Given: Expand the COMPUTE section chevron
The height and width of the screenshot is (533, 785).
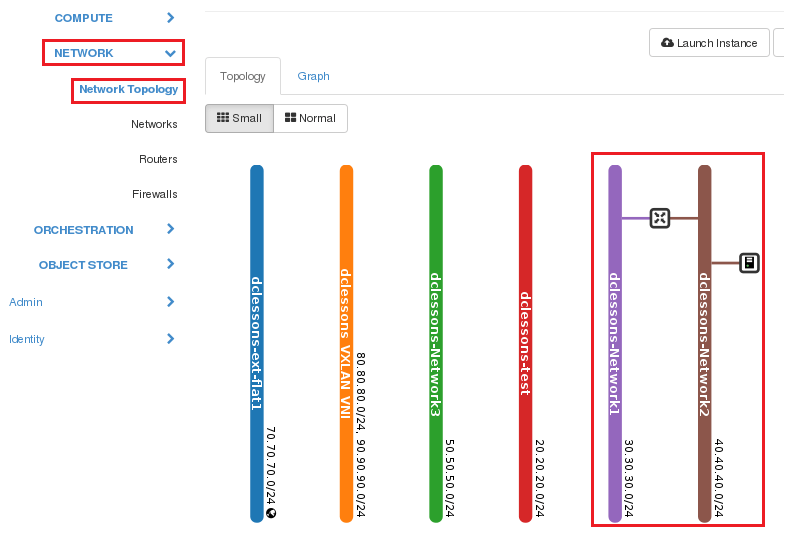Looking at the screenshot, I should (170, 18).
